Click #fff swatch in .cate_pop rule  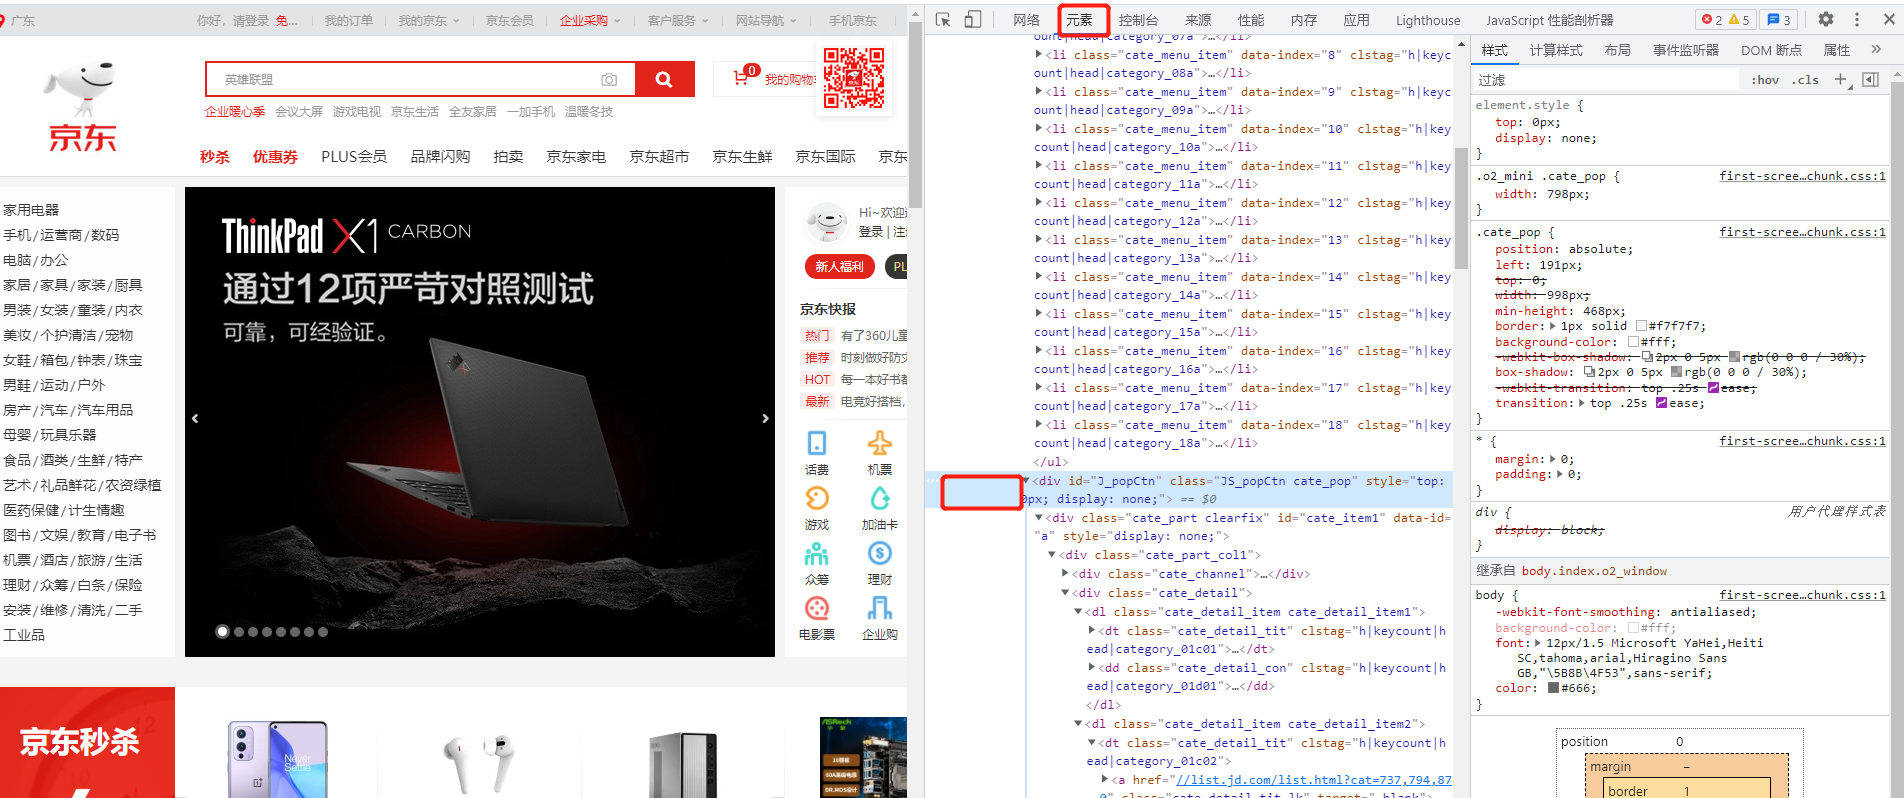coord(1633,342)
